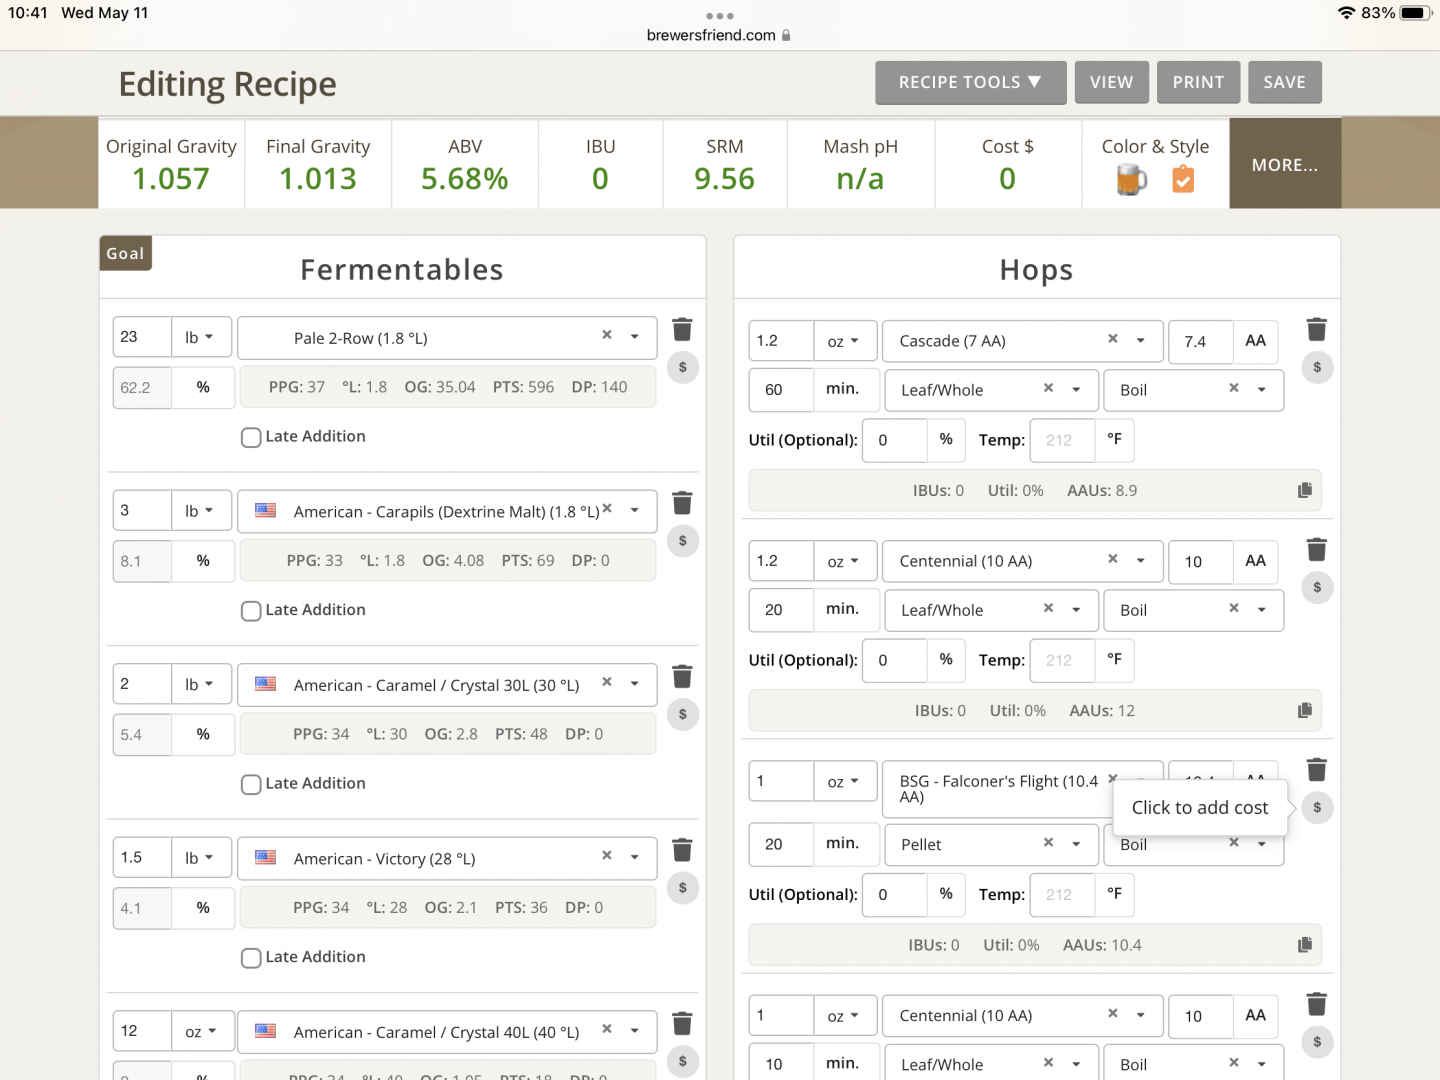Click the Goal tab on Fermentables

[125, 254]
